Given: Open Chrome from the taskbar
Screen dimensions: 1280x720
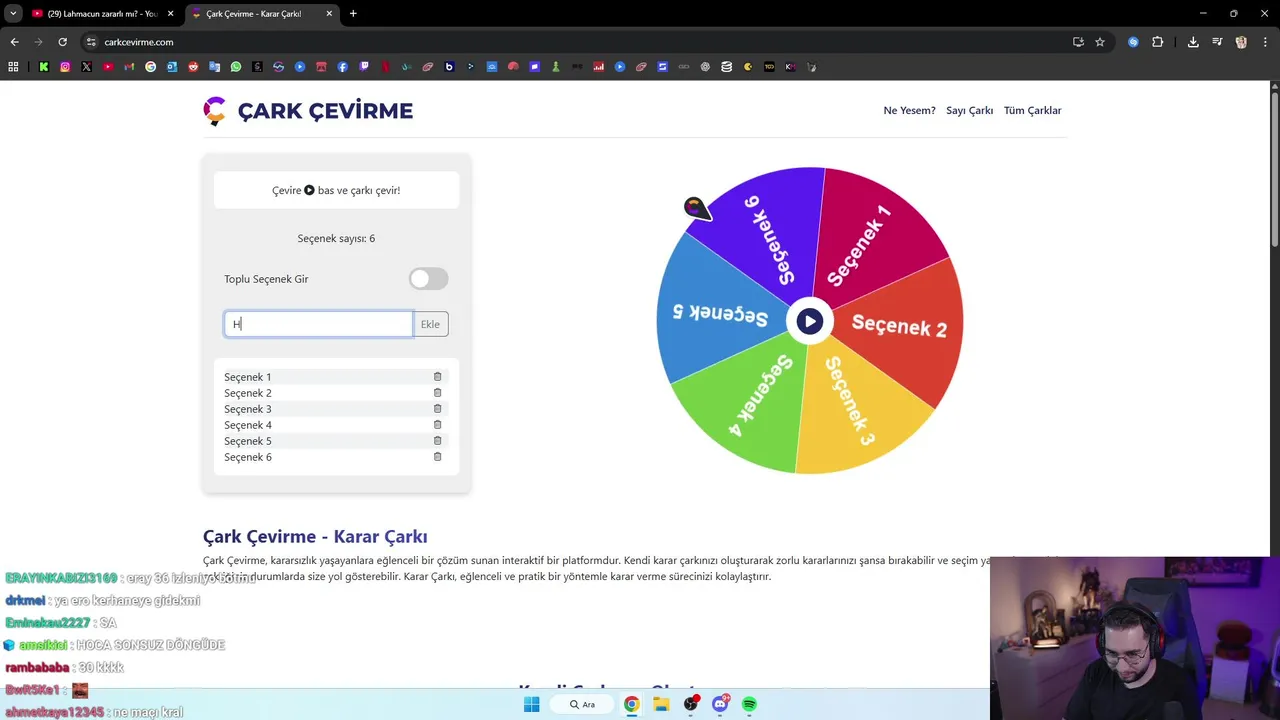Looking at the screenshot, I should click(x=632, y=704).
